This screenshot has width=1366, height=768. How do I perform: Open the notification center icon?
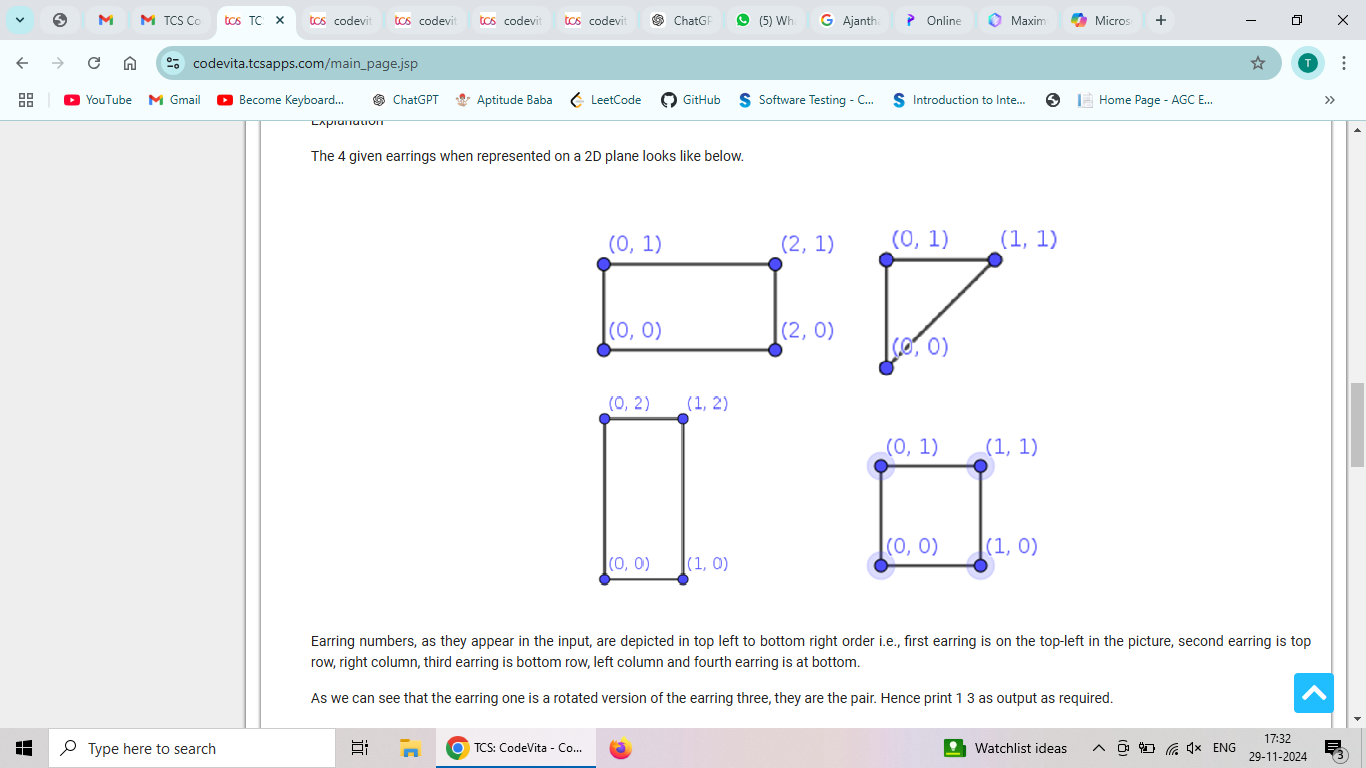point(1335,748)
